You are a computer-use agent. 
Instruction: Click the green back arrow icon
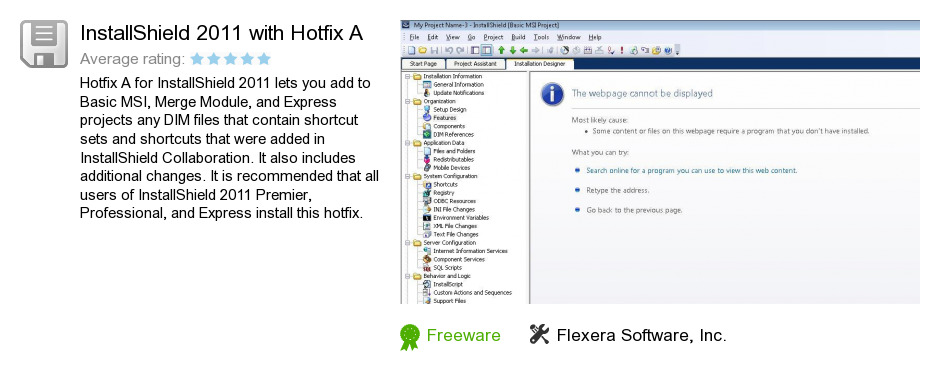point(524,50)
